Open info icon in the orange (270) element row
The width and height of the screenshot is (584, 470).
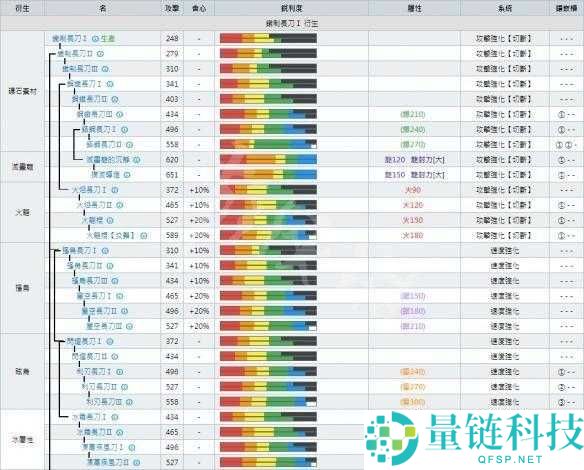[x=124, y=387]
